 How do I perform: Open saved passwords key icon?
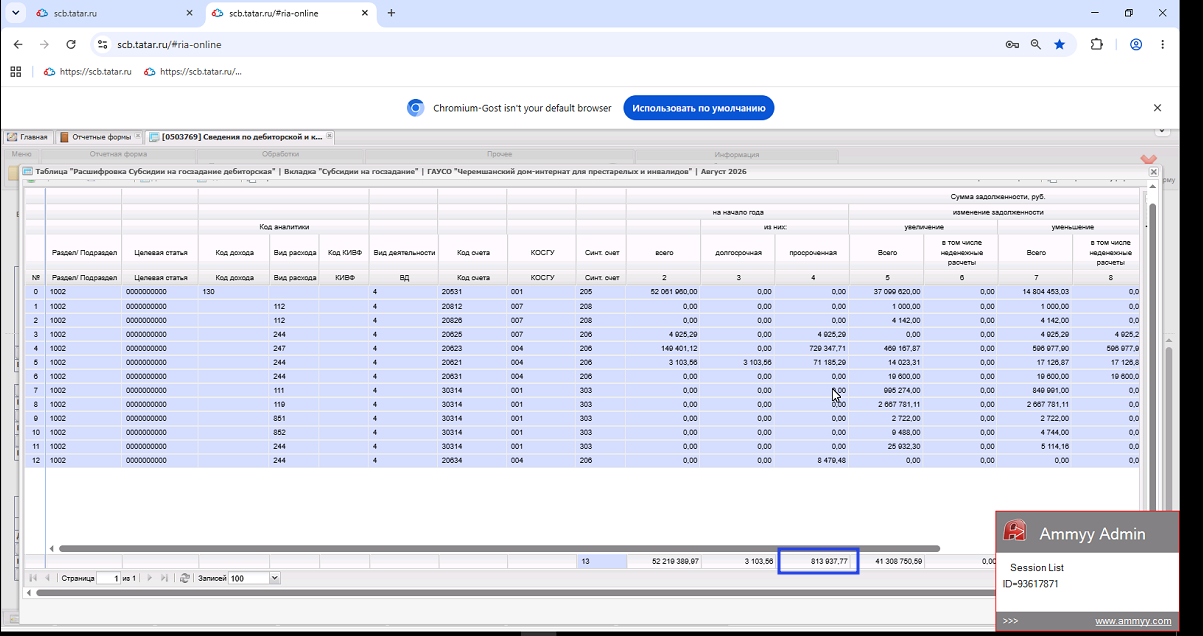1012,44
